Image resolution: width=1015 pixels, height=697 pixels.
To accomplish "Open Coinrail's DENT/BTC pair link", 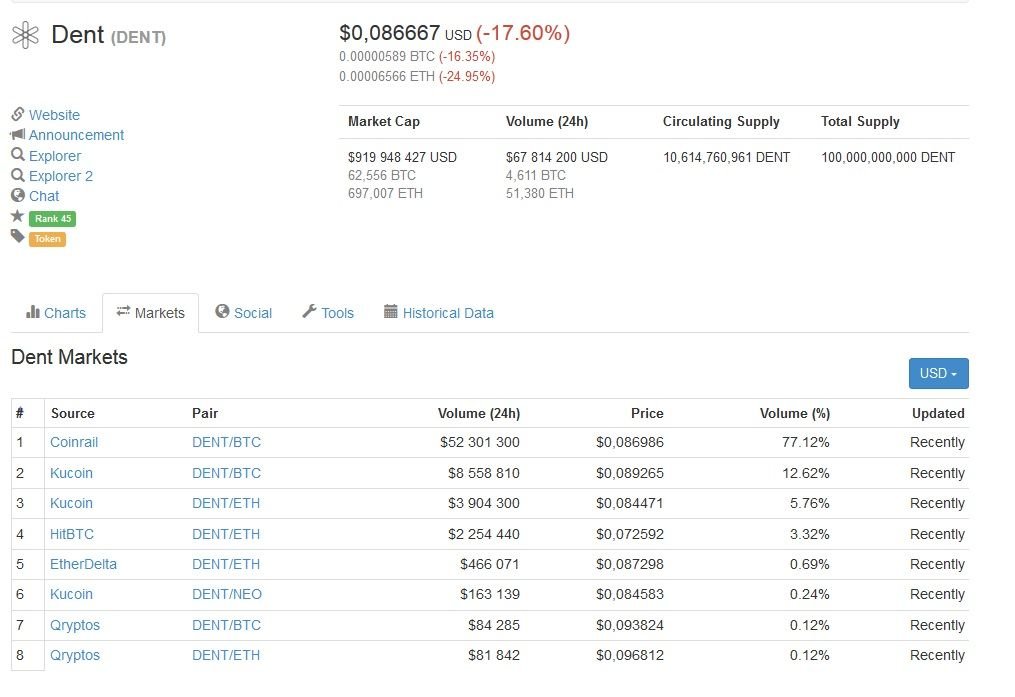I will 227,442.
